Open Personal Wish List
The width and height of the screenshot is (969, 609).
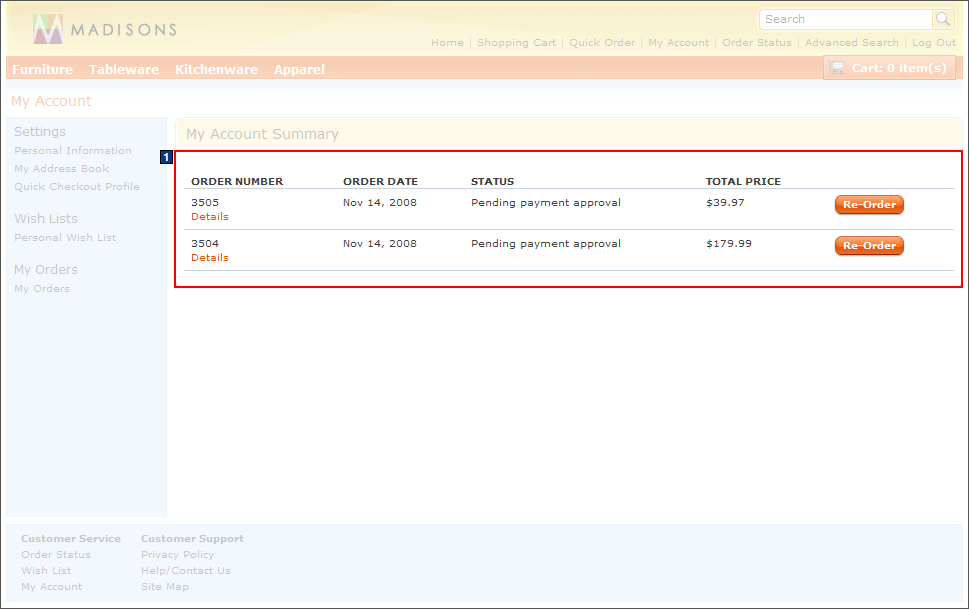[x=65, y=238]
